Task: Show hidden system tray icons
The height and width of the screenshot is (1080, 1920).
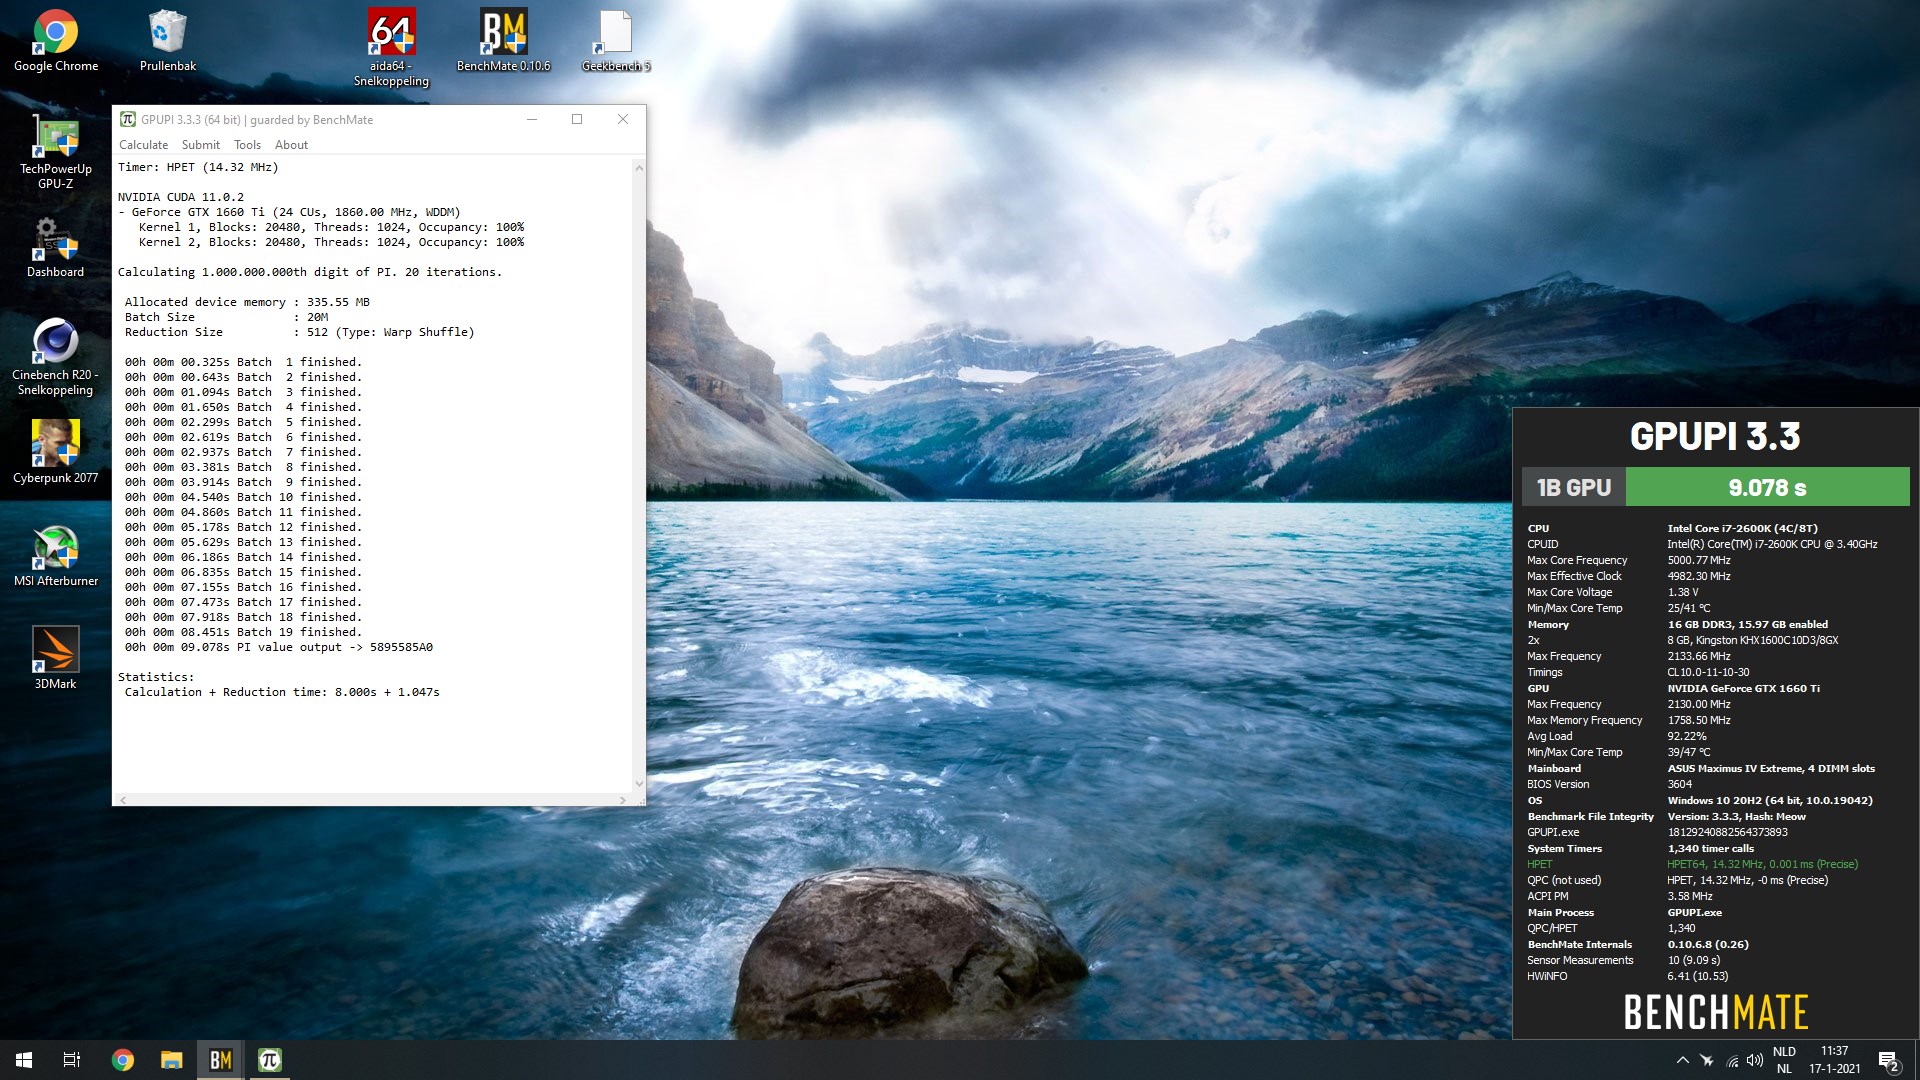Action: (x=1682, y=1060)
